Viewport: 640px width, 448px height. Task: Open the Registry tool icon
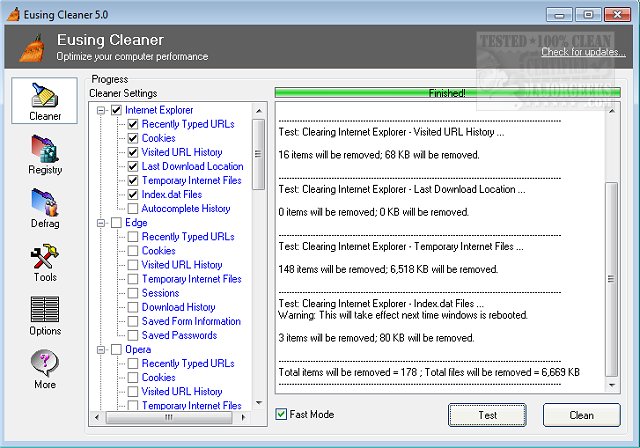pyautogui.click(x=45, y=153)
